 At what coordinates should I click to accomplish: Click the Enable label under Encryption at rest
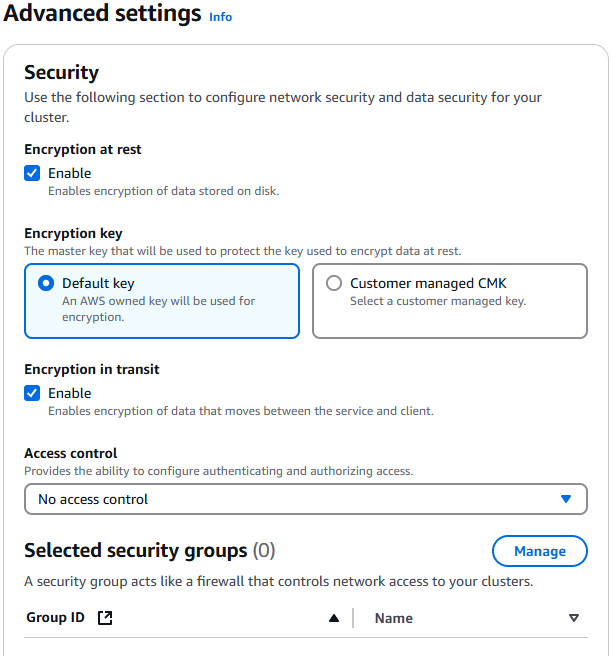[x=69, y=173]
